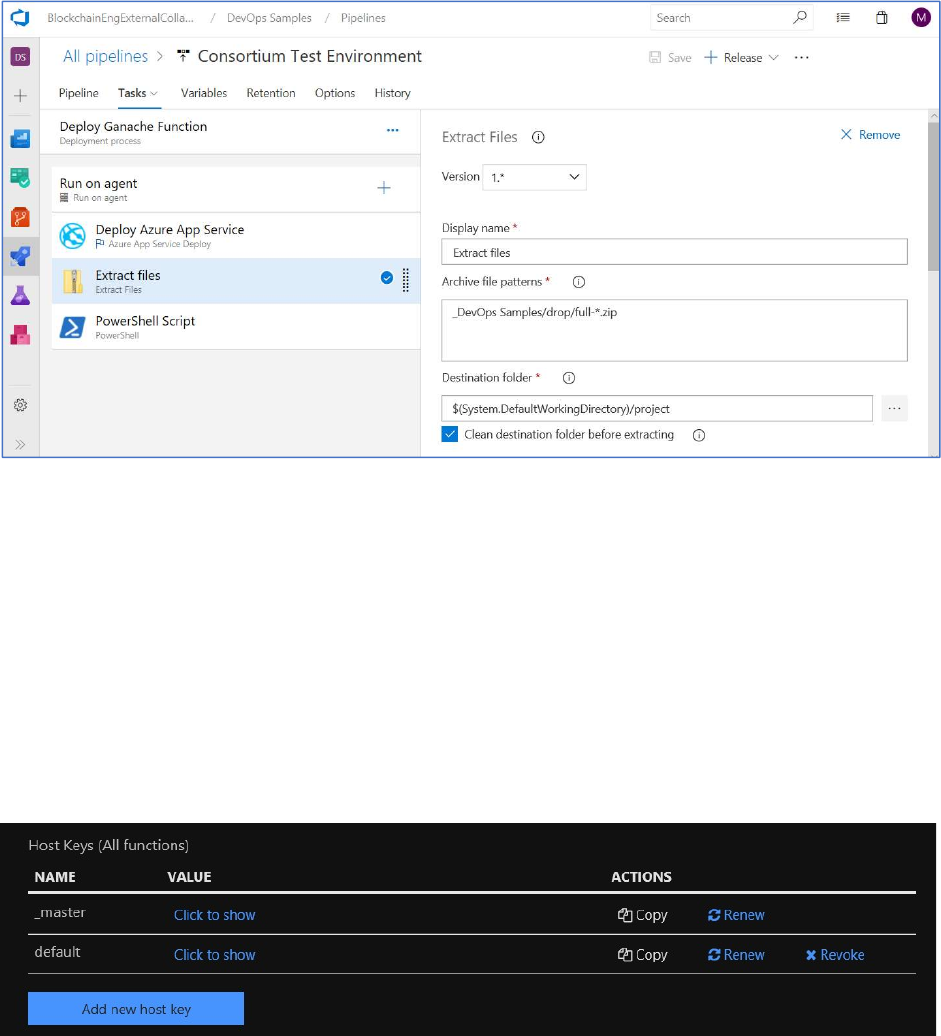Copy the default host key
Viewport: 941px width, 1036px height.
coord(642,955)
